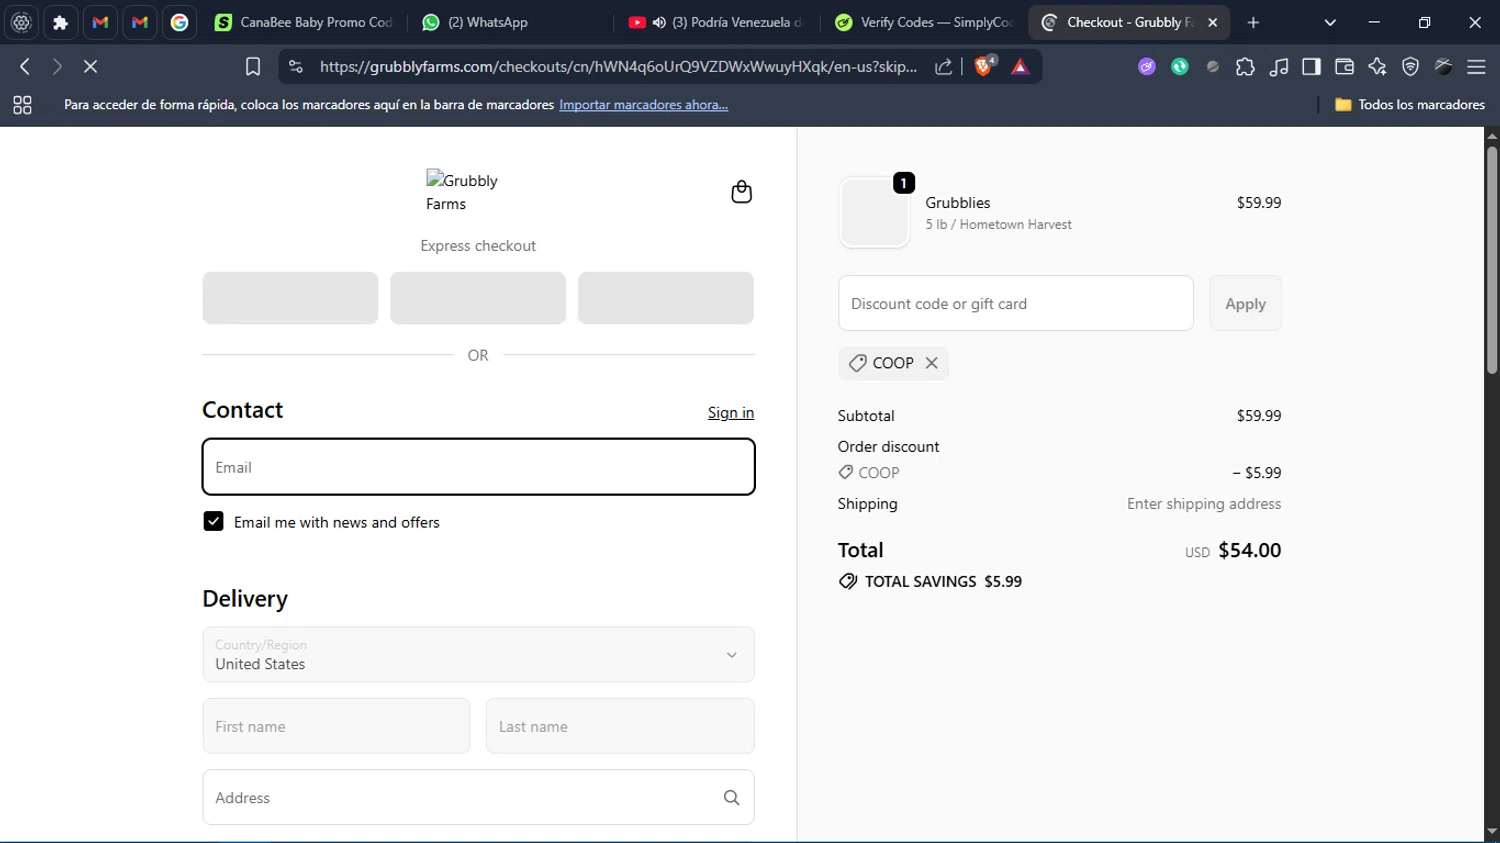Open the extensions puzzle icon in toolbar

point(1245,66)
